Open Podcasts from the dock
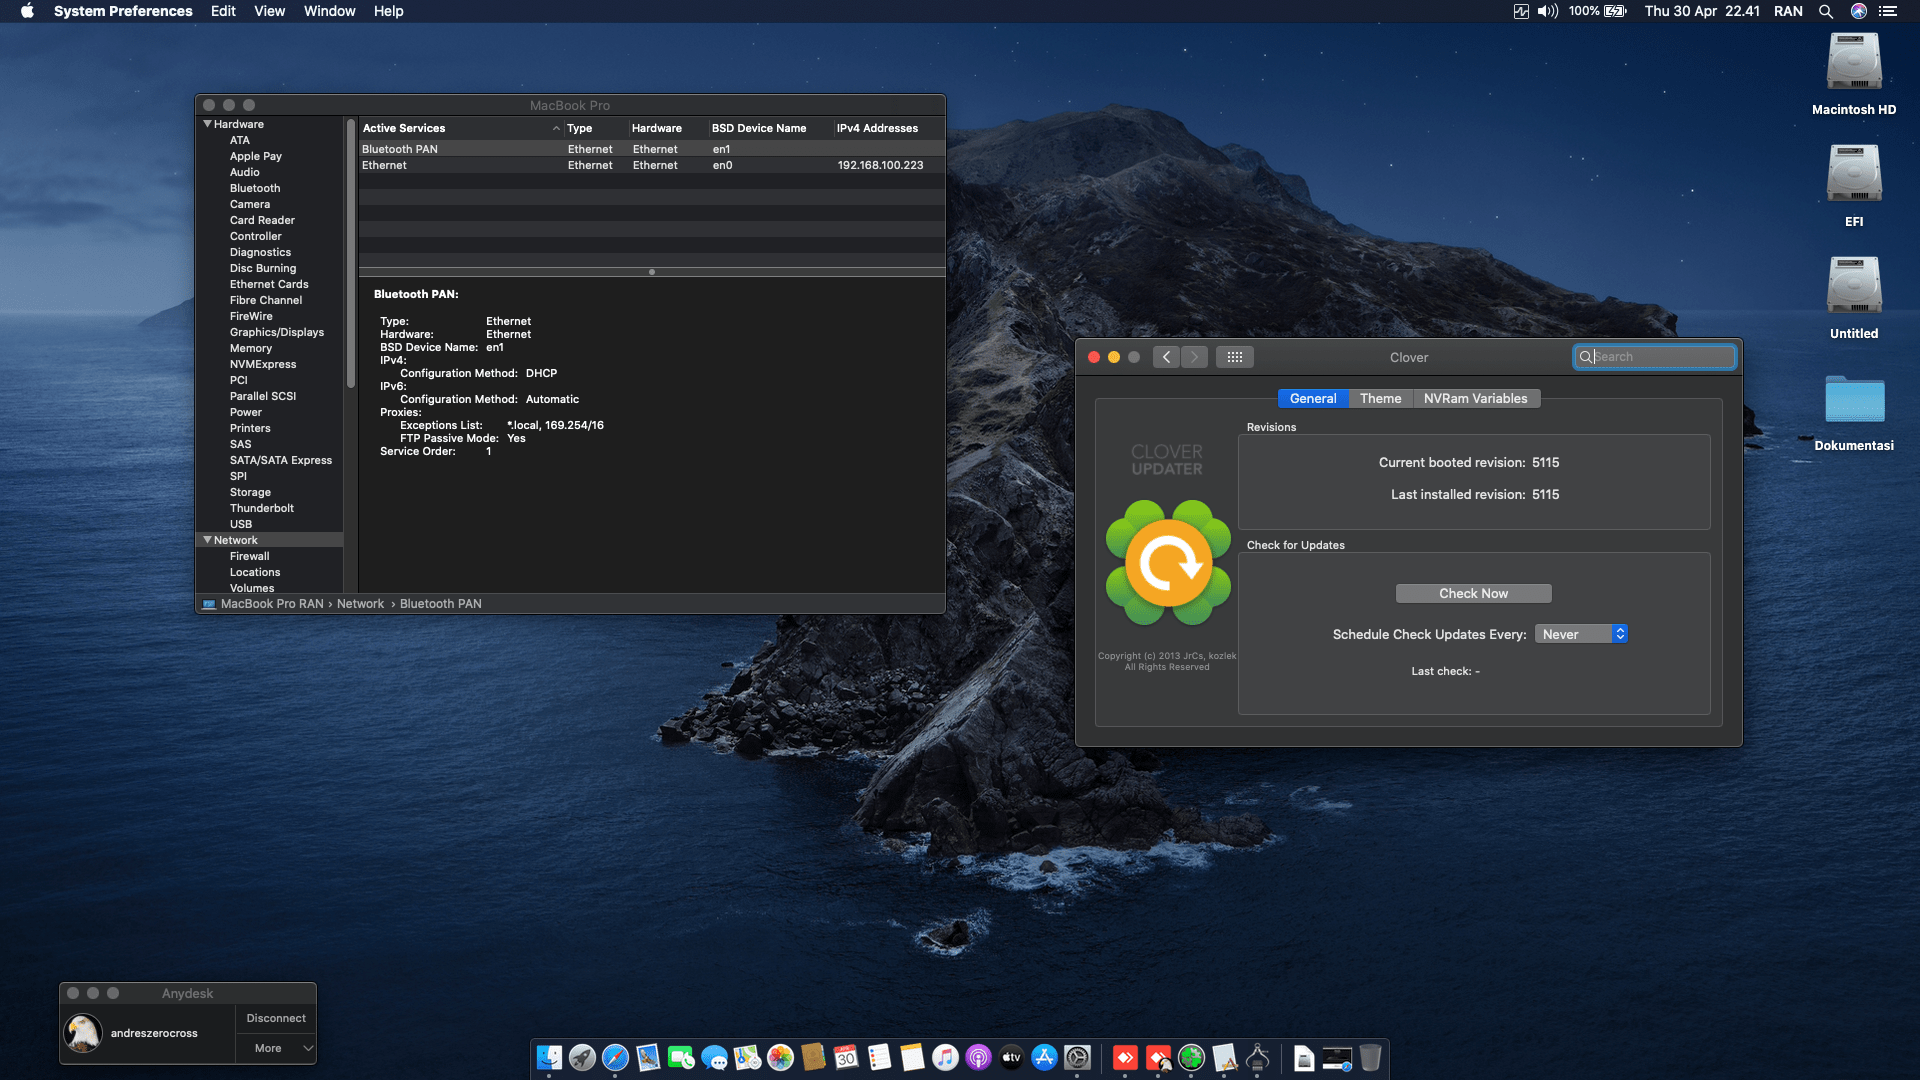 pyautogui.click(x=978, y=1057)
